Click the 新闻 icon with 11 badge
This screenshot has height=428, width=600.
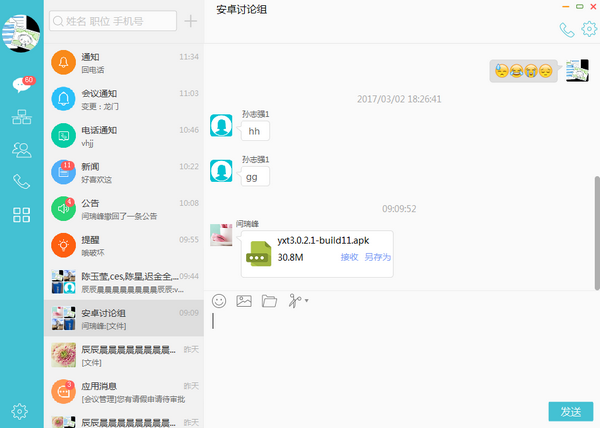[x=64, y=172]
